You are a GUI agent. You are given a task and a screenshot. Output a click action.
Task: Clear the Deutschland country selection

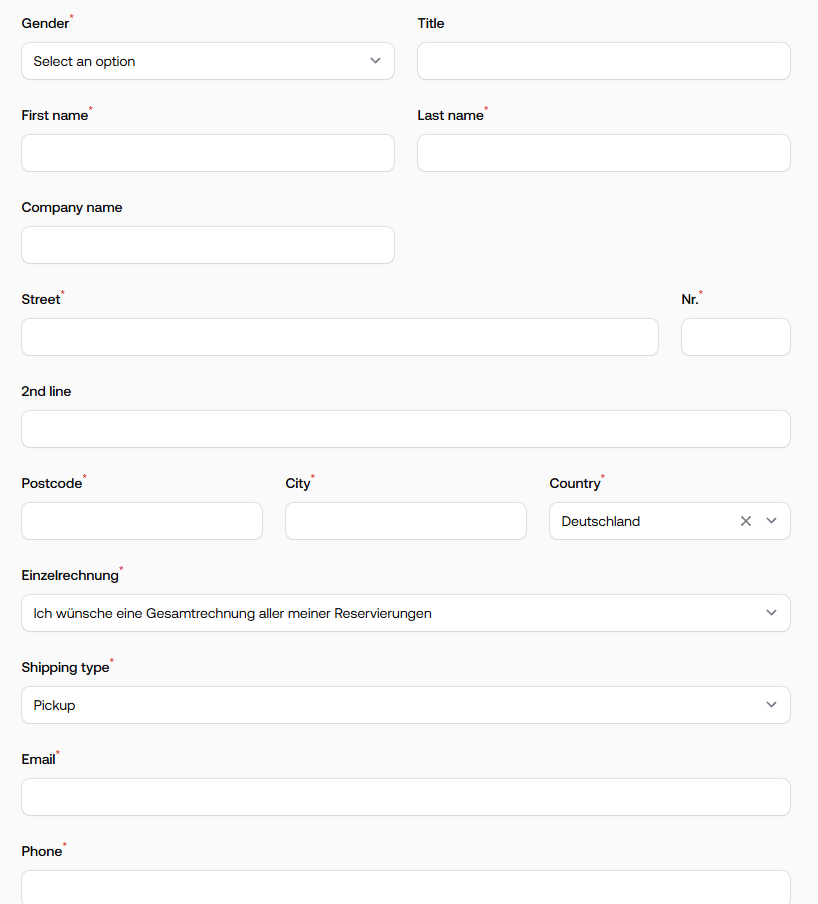point(745,521)
